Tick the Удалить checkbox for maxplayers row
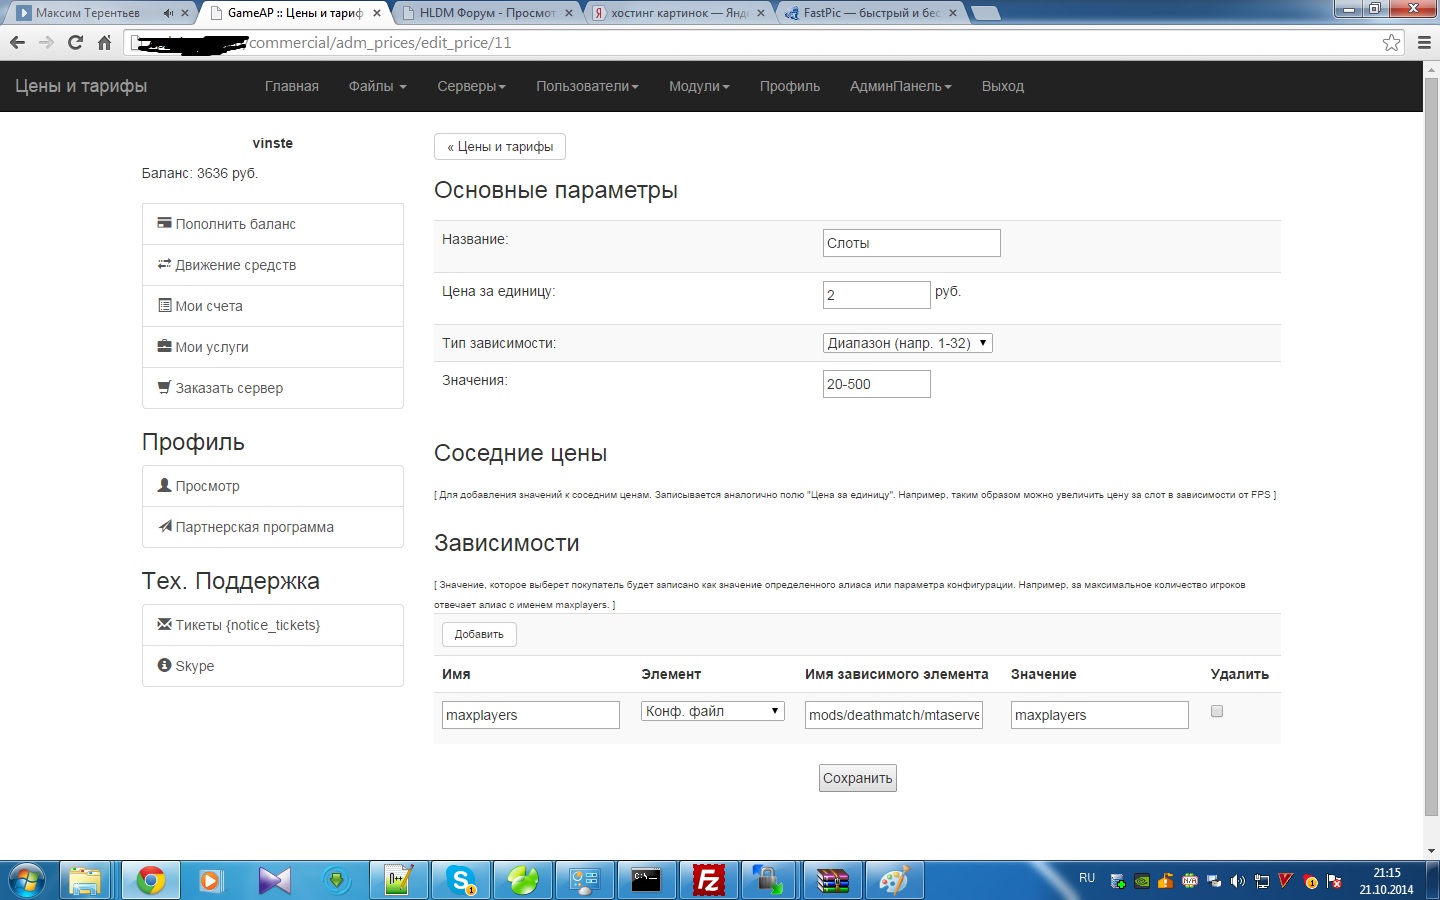Viewport: 1440px width, 900px height. pyautogui.click(x=1216, y=711)
